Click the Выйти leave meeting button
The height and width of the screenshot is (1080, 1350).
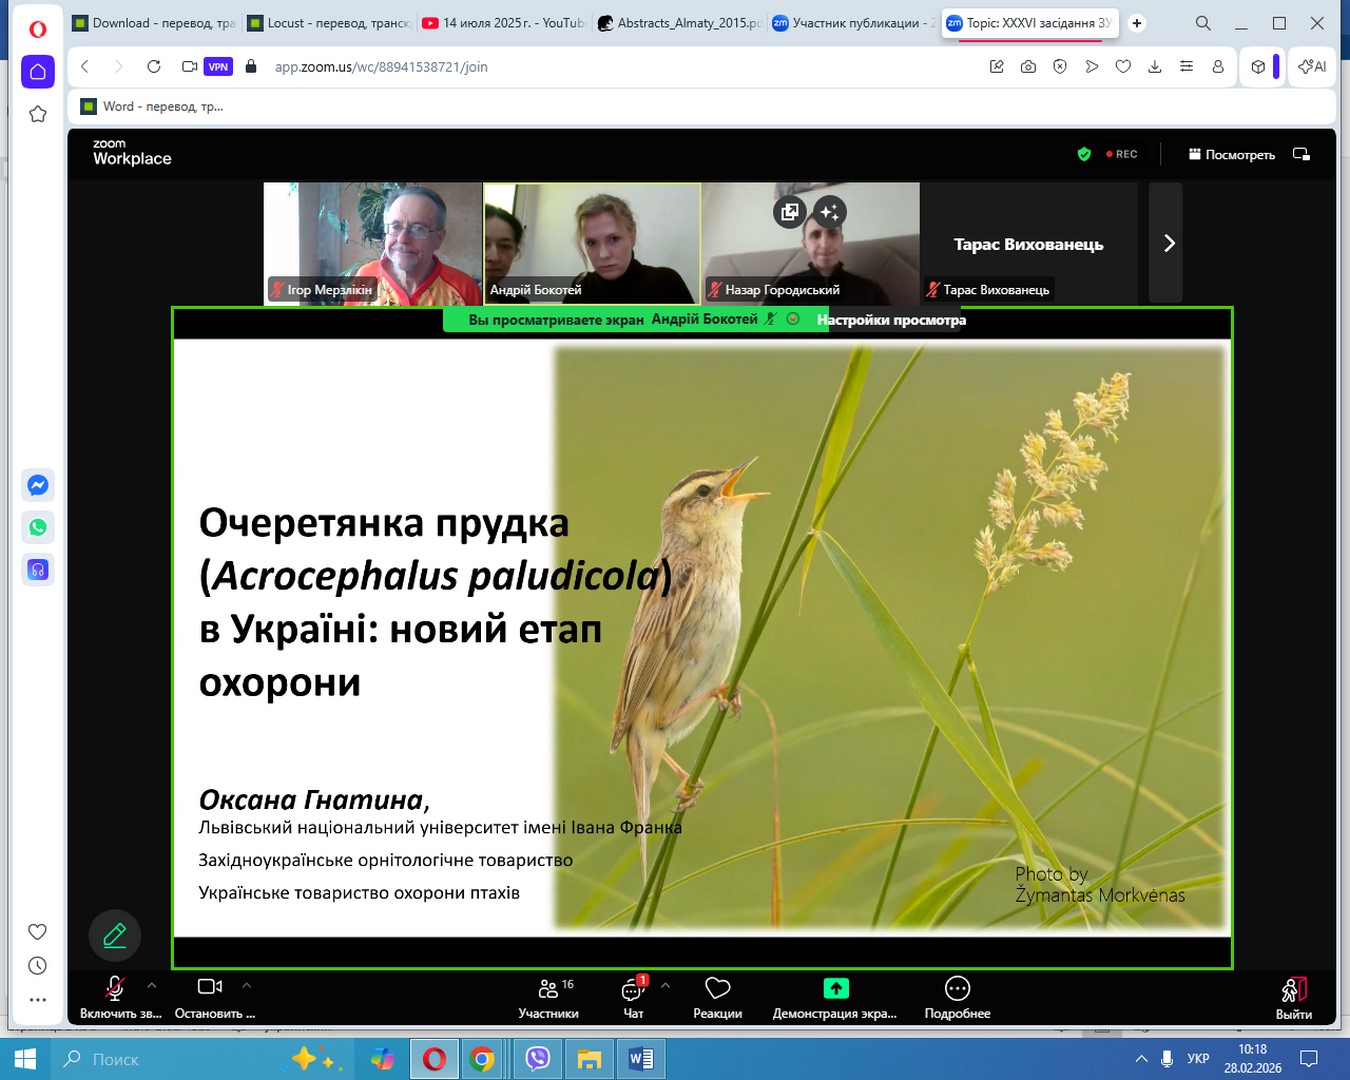1293,997
